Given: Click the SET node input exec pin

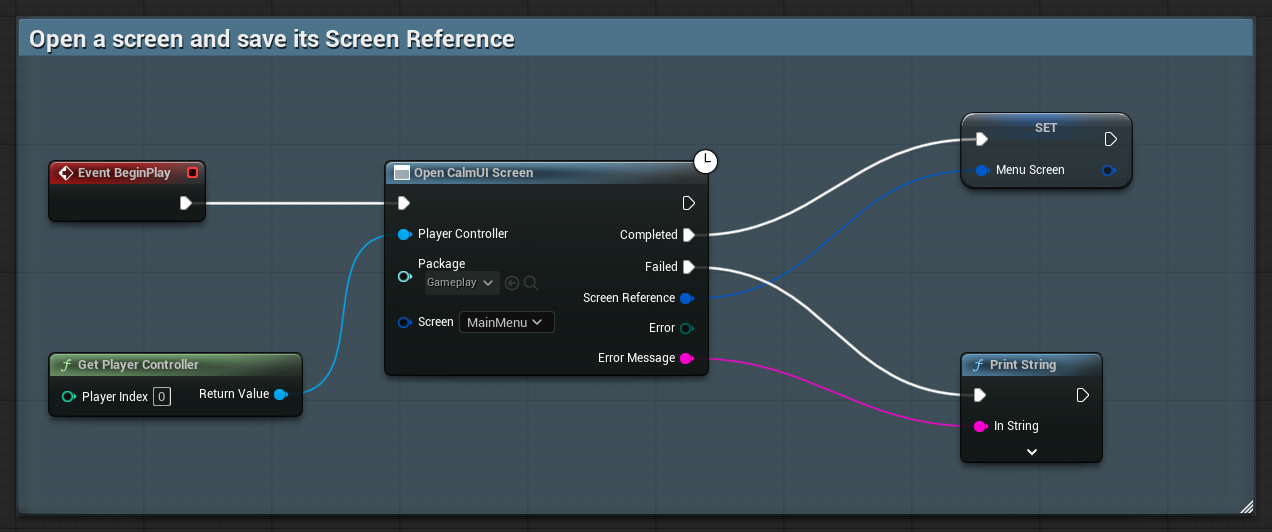Looking at the screenshot, I should [982, 139].
